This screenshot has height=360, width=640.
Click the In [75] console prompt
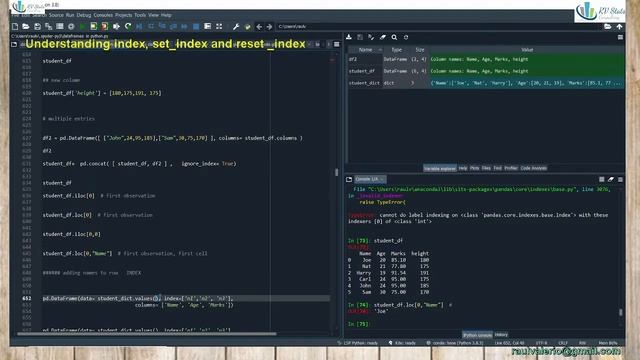coord(358,324)
